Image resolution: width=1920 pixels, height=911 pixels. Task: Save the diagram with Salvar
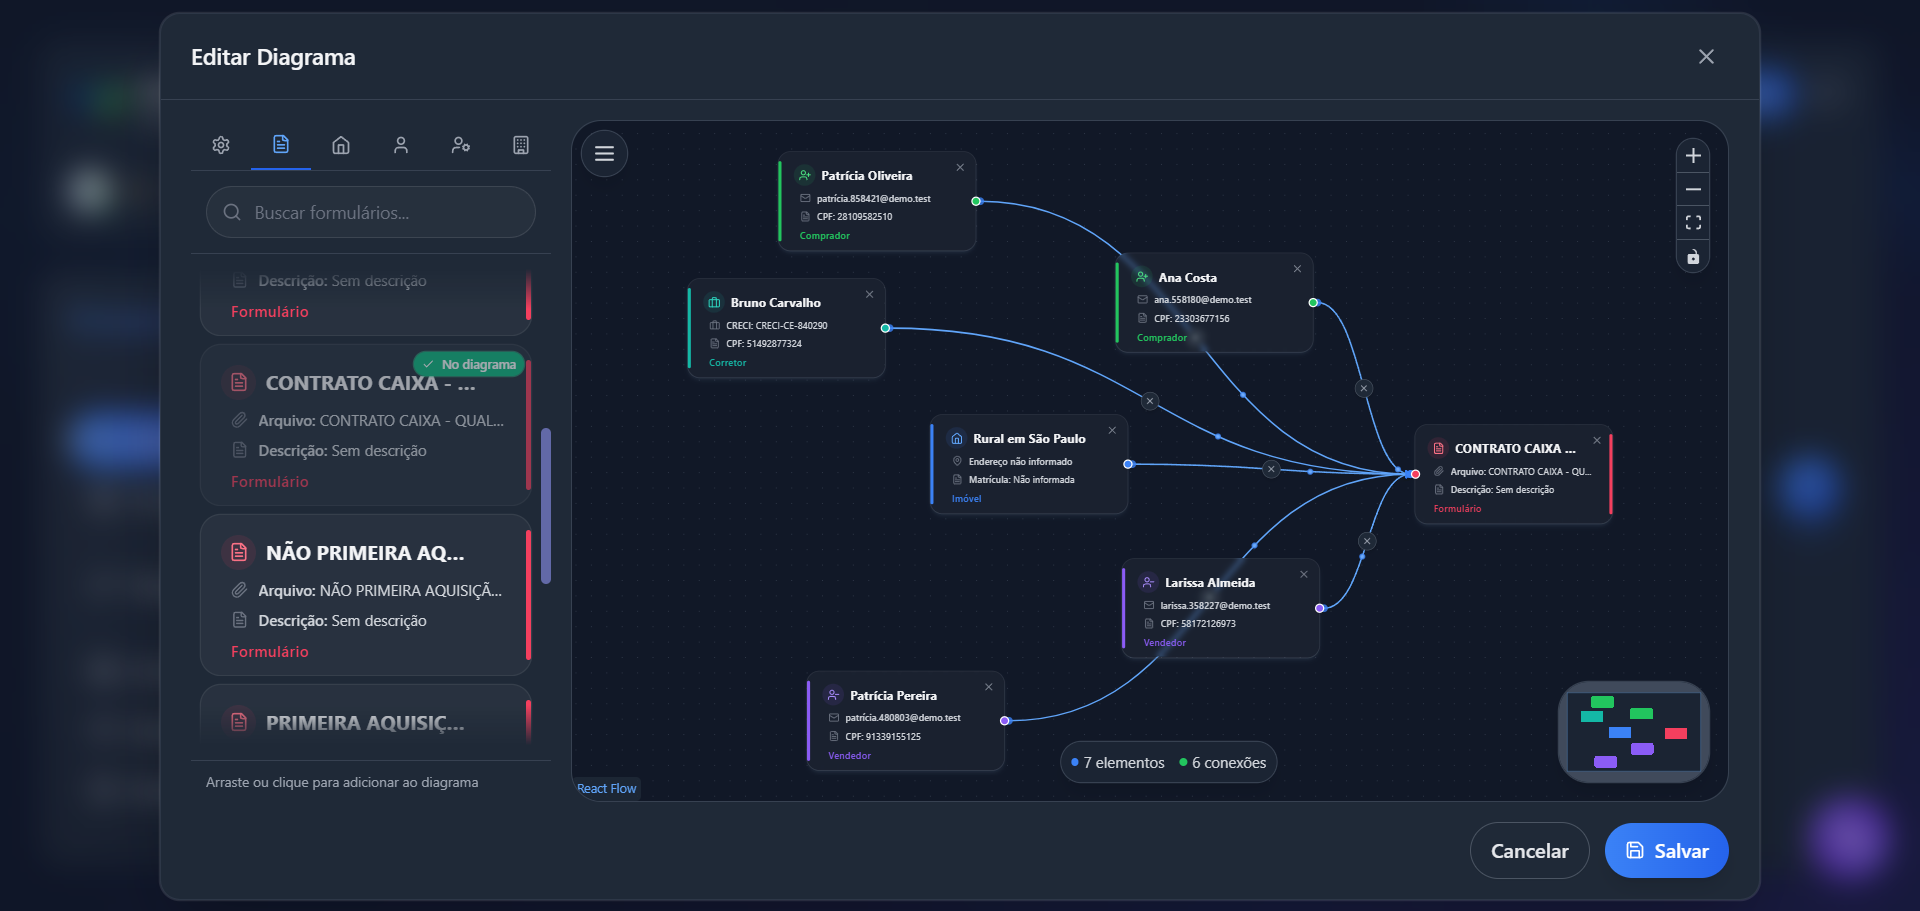click(1666, 851)
